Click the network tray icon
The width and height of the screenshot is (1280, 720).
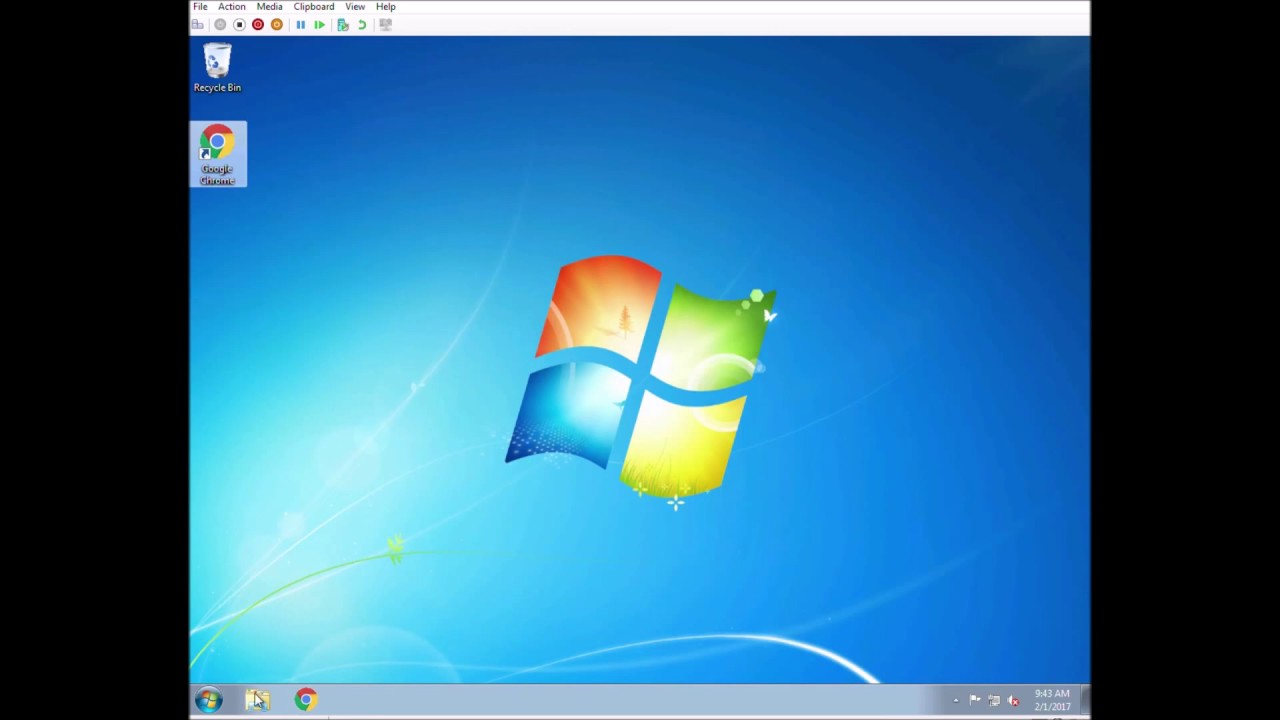994,700
